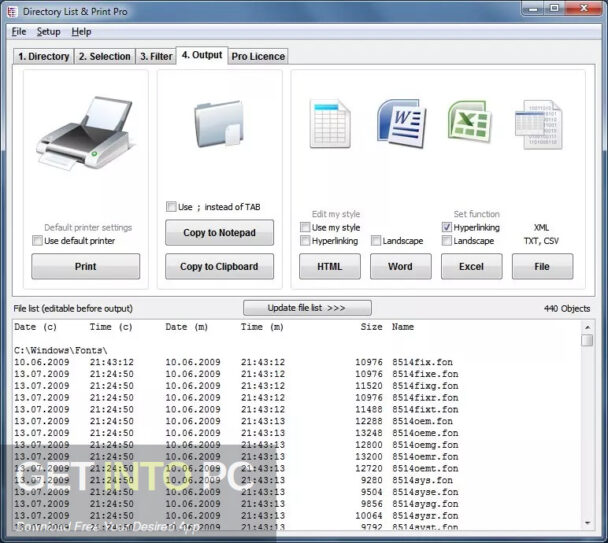Click the Edit my style label
This screenshot has height=543, width=608.
pyautogui.click(x=336, y=214)
